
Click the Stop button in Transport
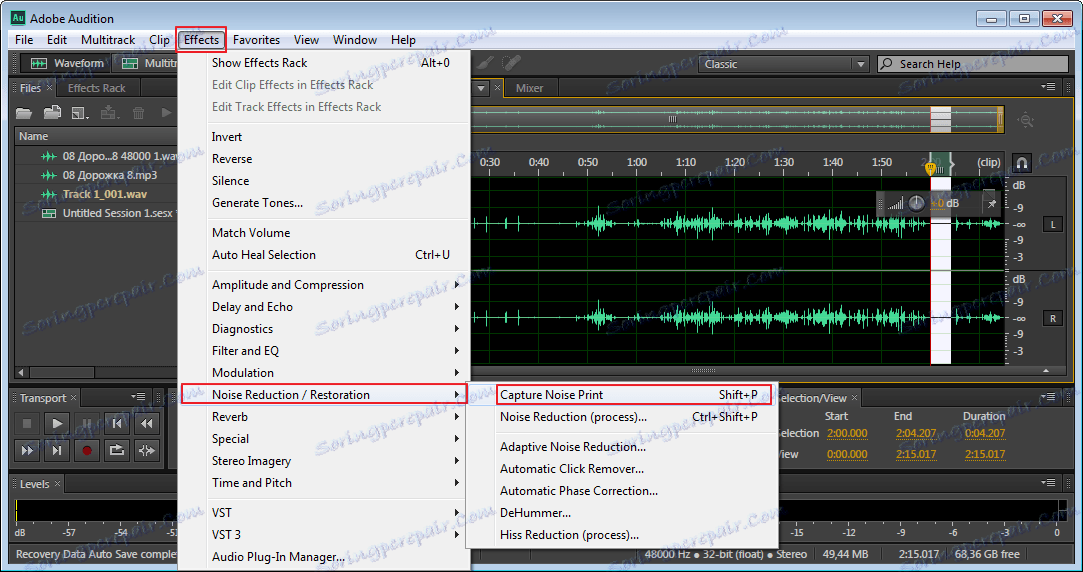[27, 423]
